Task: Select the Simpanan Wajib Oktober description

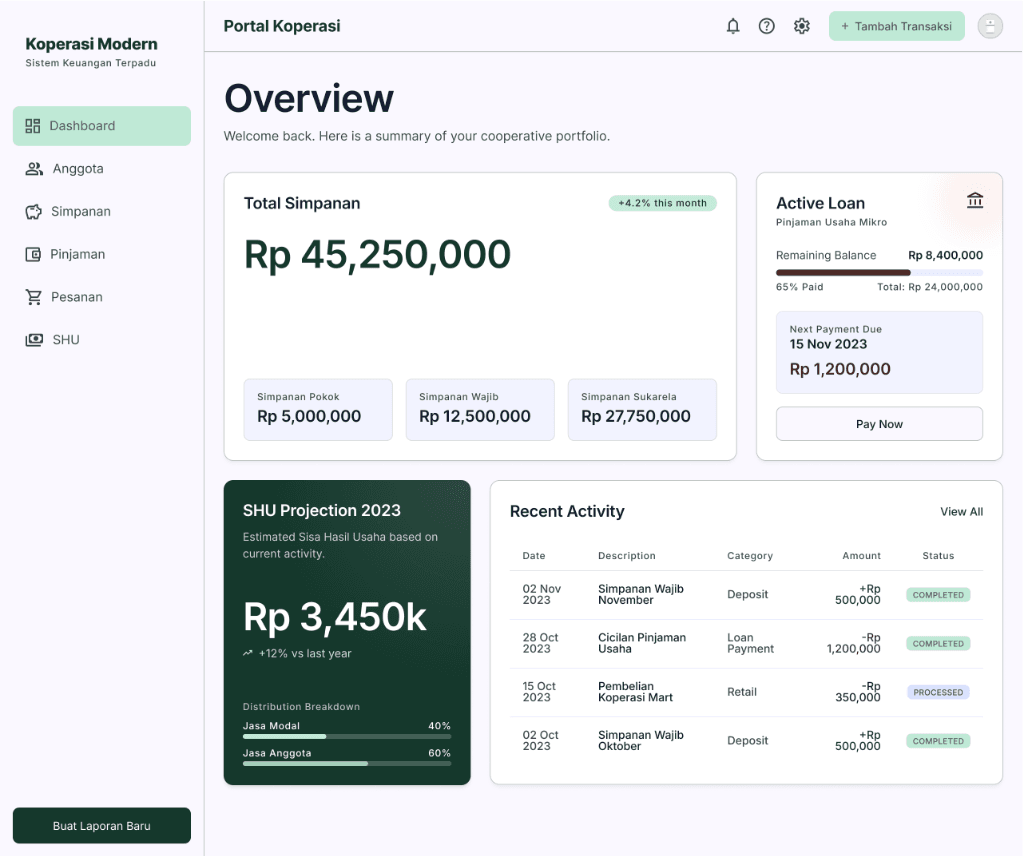Action: point(641,740)
